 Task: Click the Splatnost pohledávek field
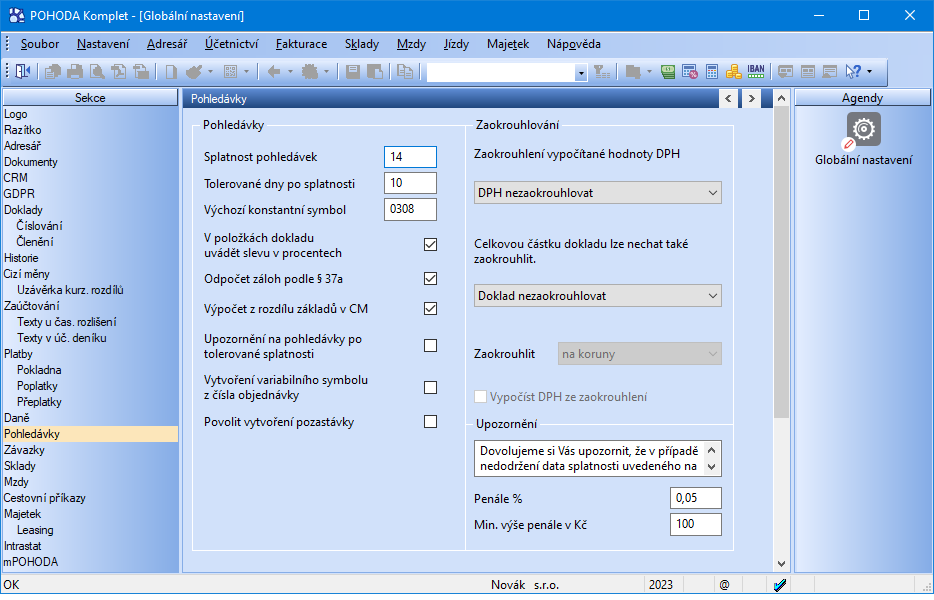(410, 157)
